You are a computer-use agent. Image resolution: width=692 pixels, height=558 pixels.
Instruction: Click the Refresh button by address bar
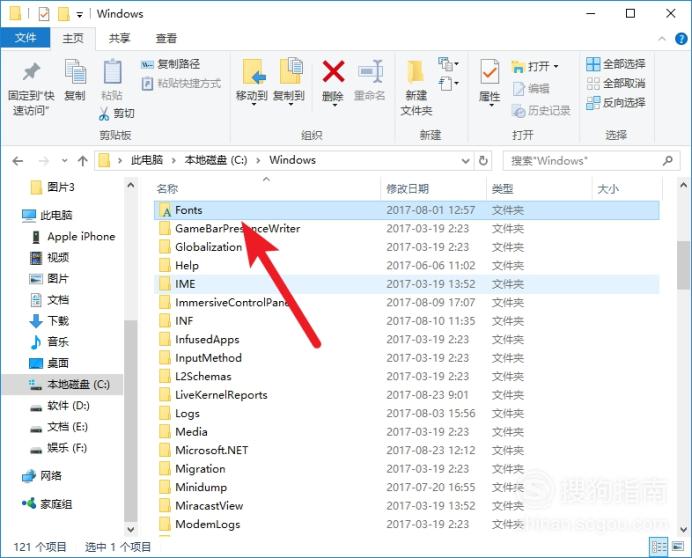(483, 161)
